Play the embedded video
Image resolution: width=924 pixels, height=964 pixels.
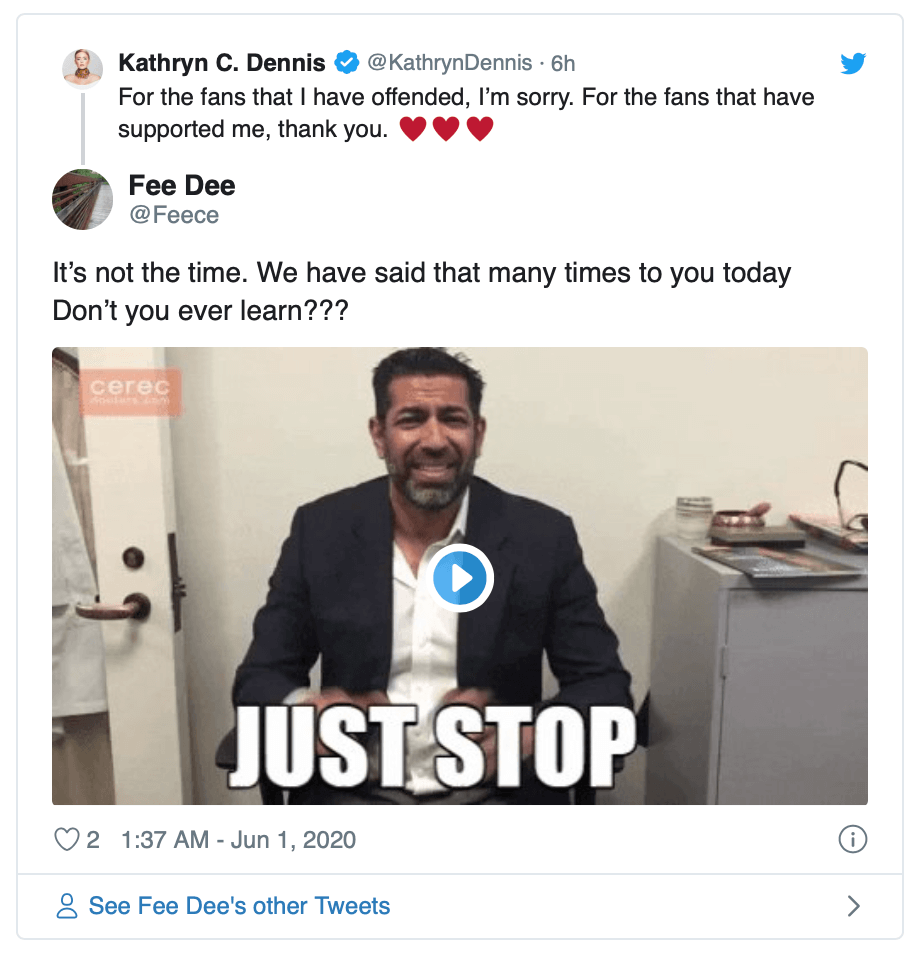tap(460, 577)
